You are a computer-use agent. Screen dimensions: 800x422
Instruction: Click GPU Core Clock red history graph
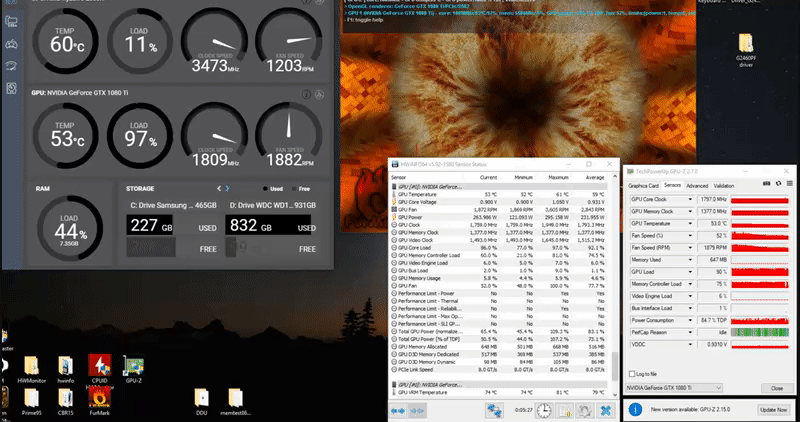pos(760,200)
